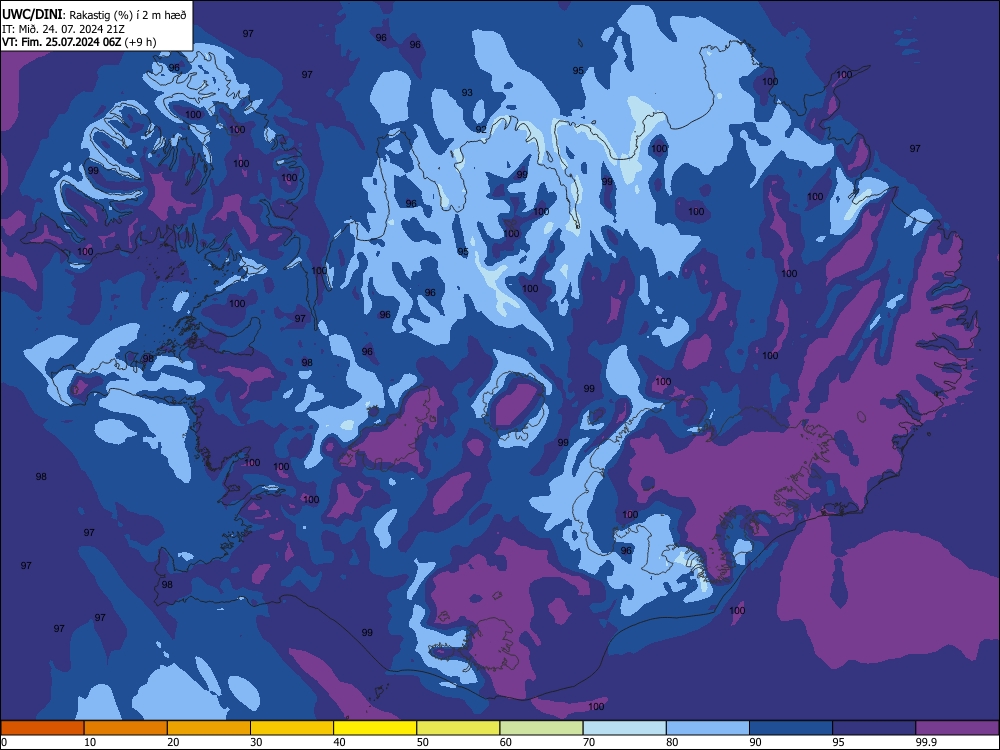This screenshot has width=1000, height=750.
Task: Click the legend label '90'
Action: (755, 742)
